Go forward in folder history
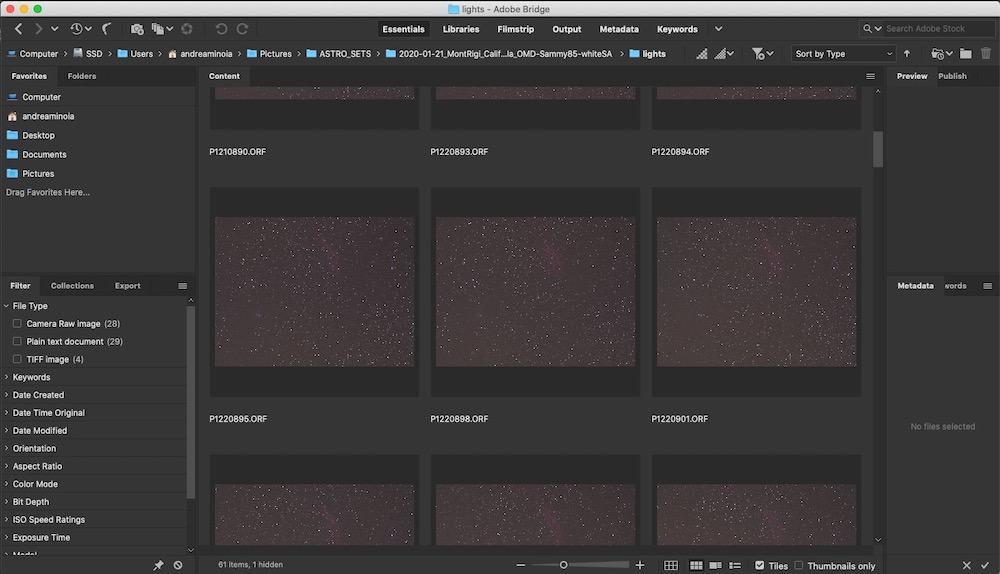The width and height of the screenshot is (1000, 574). click(38, 29)
